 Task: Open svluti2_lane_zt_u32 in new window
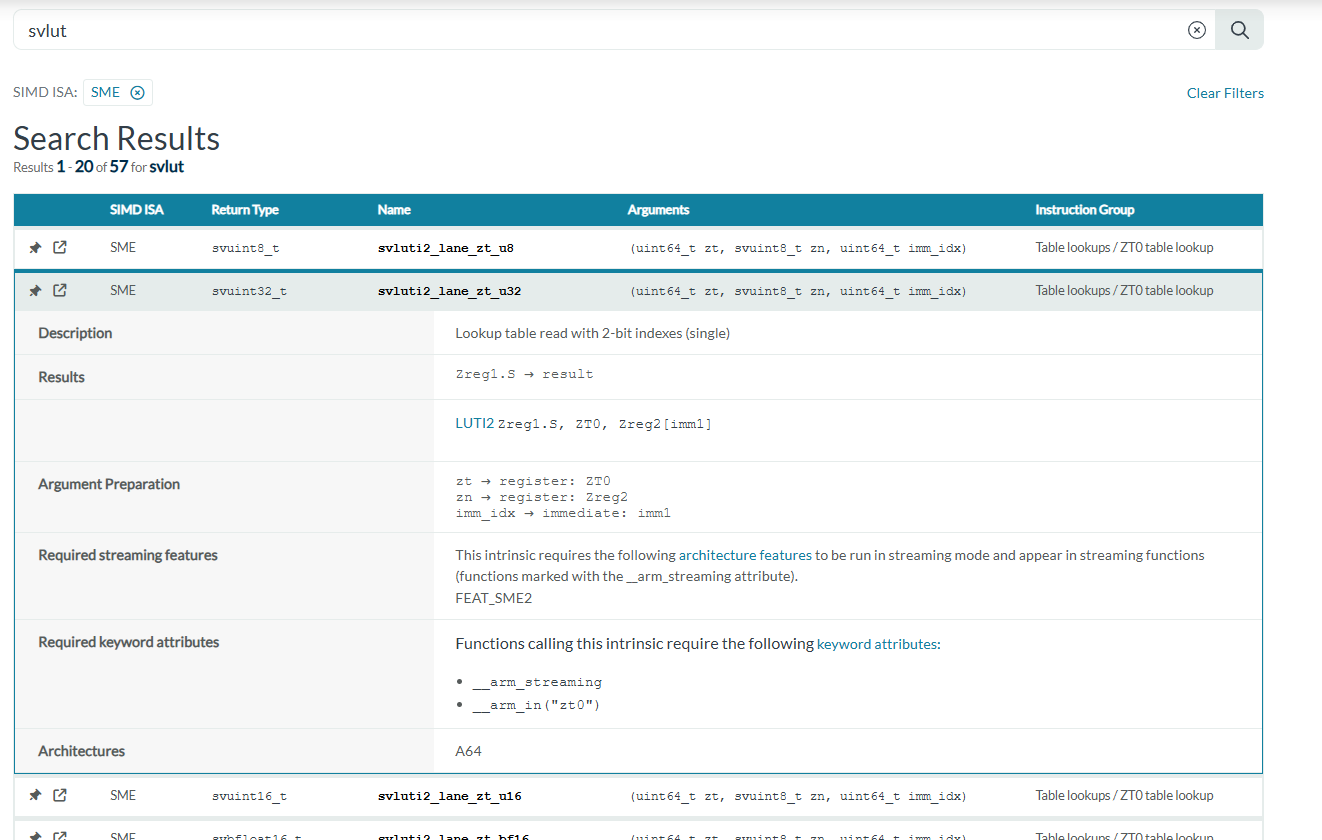coord(60,291)
